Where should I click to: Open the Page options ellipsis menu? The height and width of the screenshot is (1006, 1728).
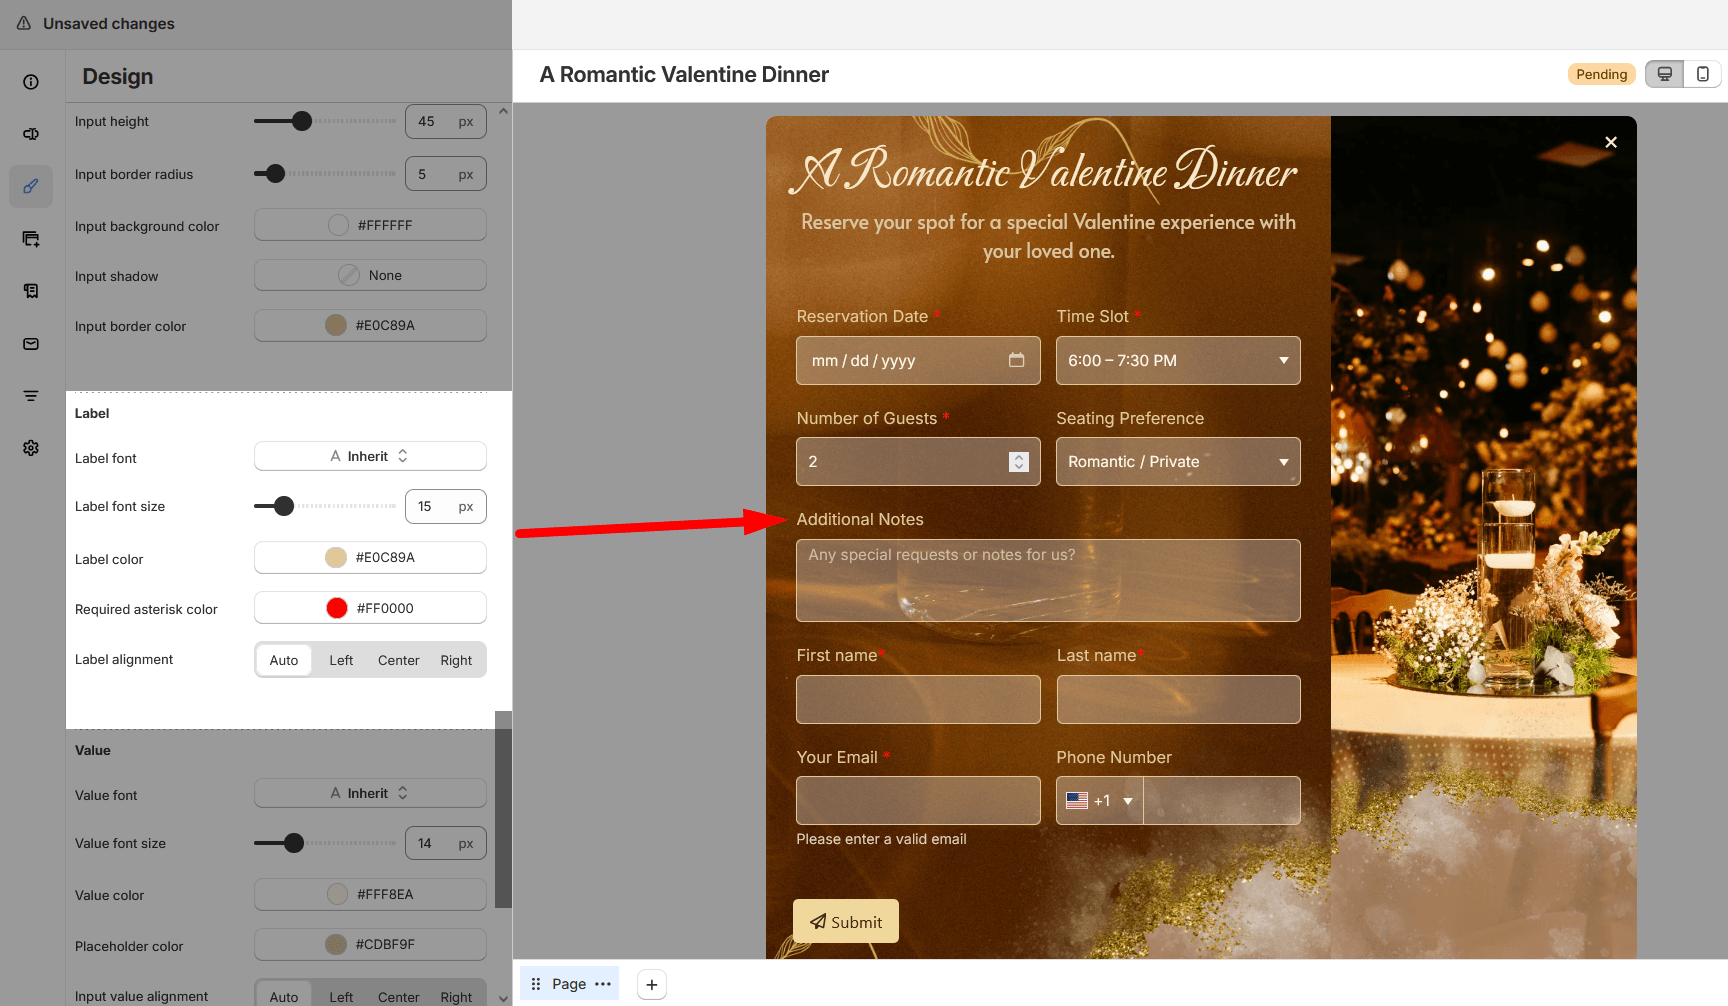[603, 984]
